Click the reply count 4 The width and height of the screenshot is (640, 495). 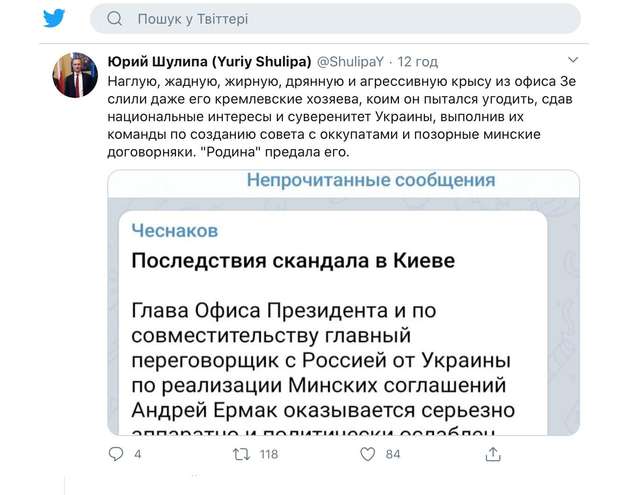click(138, 455)
